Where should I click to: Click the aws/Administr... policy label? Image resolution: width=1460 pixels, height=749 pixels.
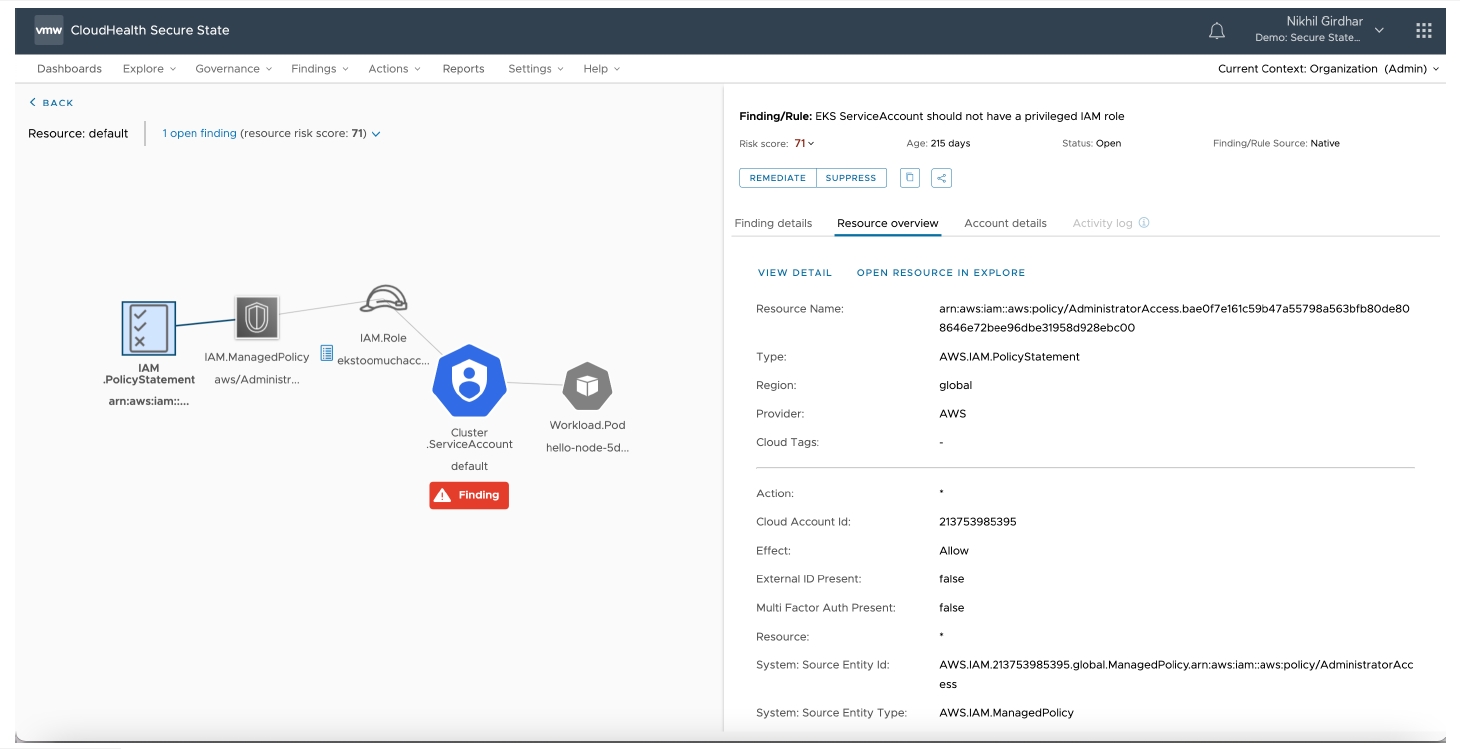tap(257, 380)
